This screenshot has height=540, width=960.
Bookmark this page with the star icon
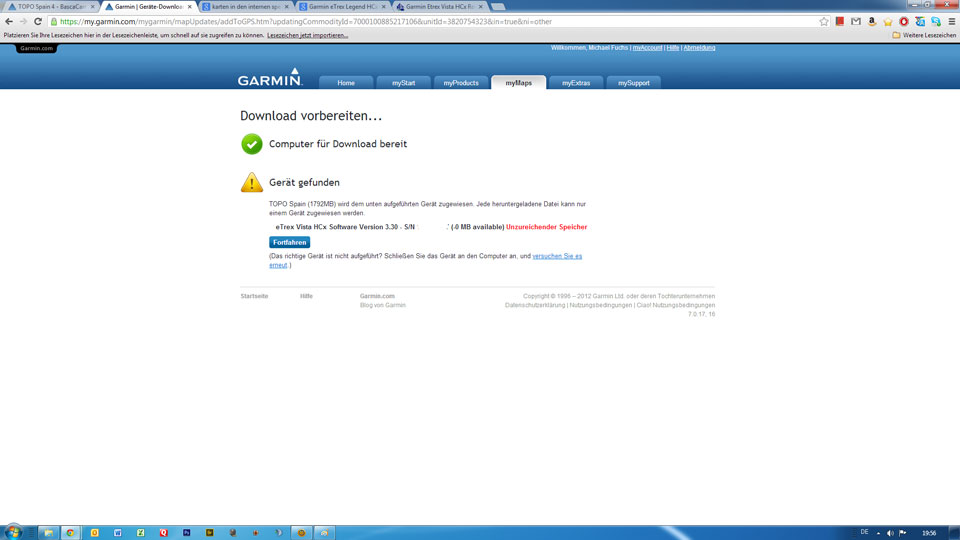(824, 21)
